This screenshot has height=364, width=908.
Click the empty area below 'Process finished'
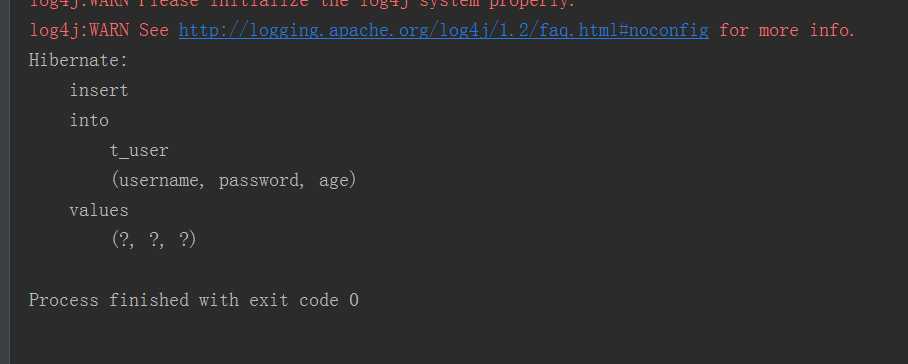point(457,339)
